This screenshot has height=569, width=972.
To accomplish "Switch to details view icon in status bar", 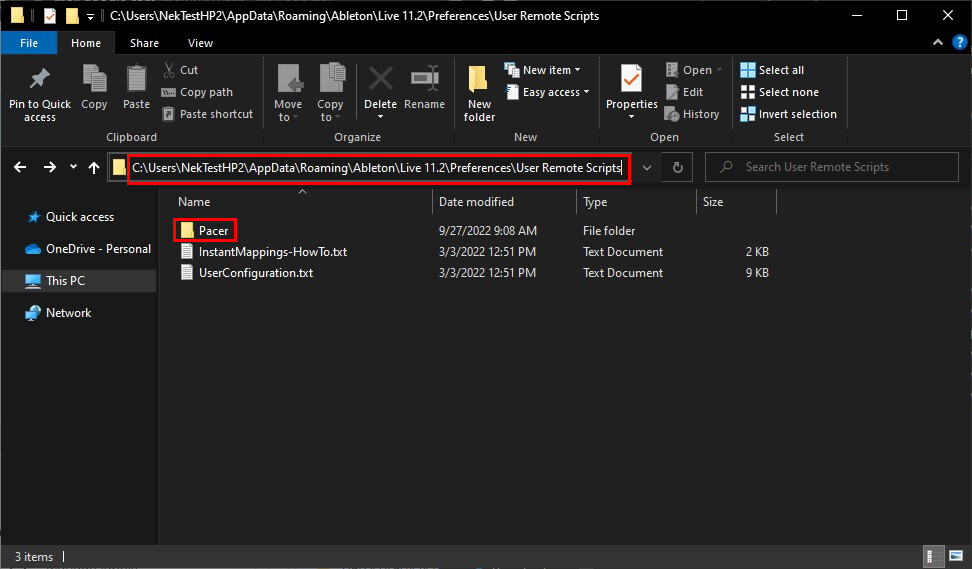I will [932, 556].
